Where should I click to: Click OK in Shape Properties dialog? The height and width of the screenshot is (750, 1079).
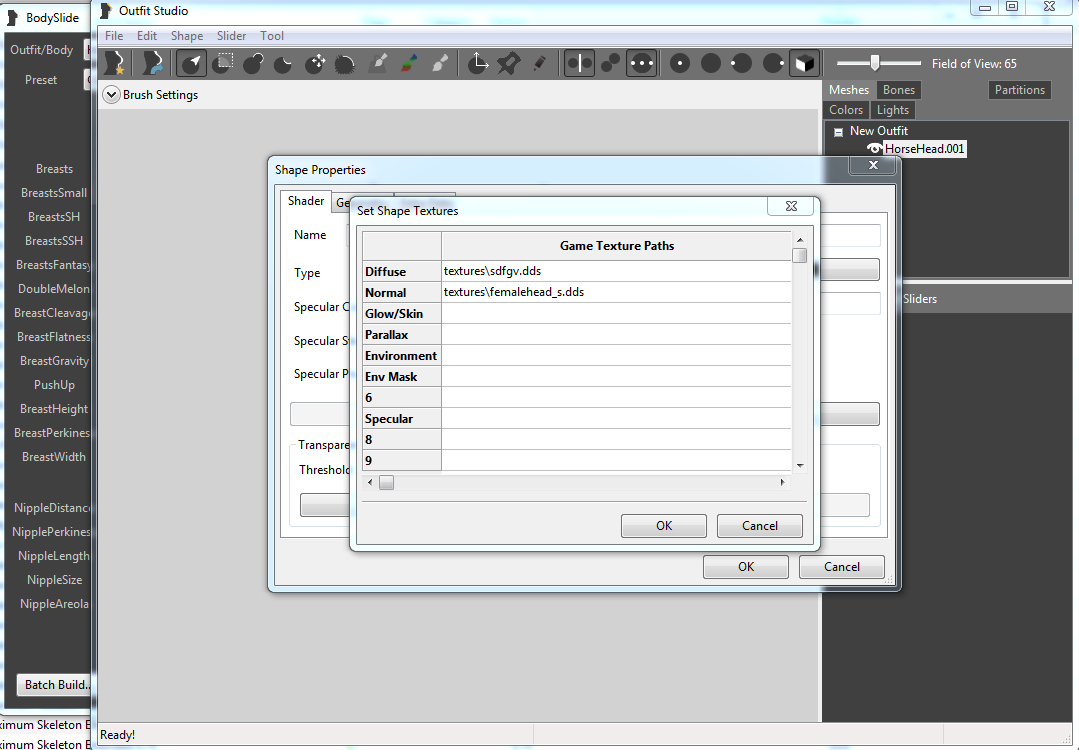pyautogui.click(x=746, y=567)
